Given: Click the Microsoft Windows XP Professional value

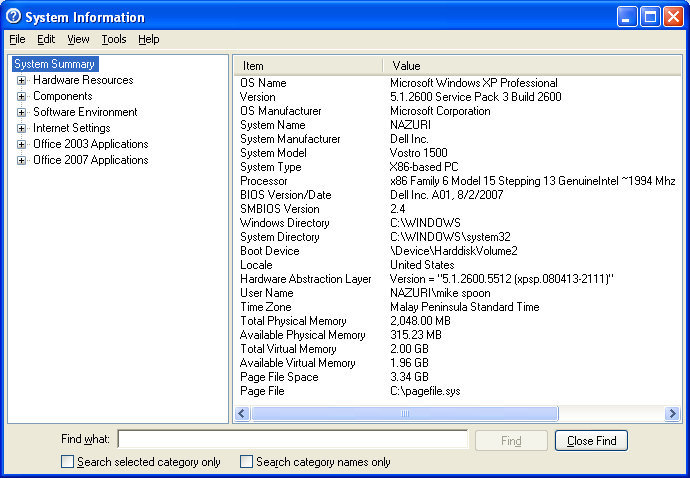Looking at the screenshot, I should 473,83.
